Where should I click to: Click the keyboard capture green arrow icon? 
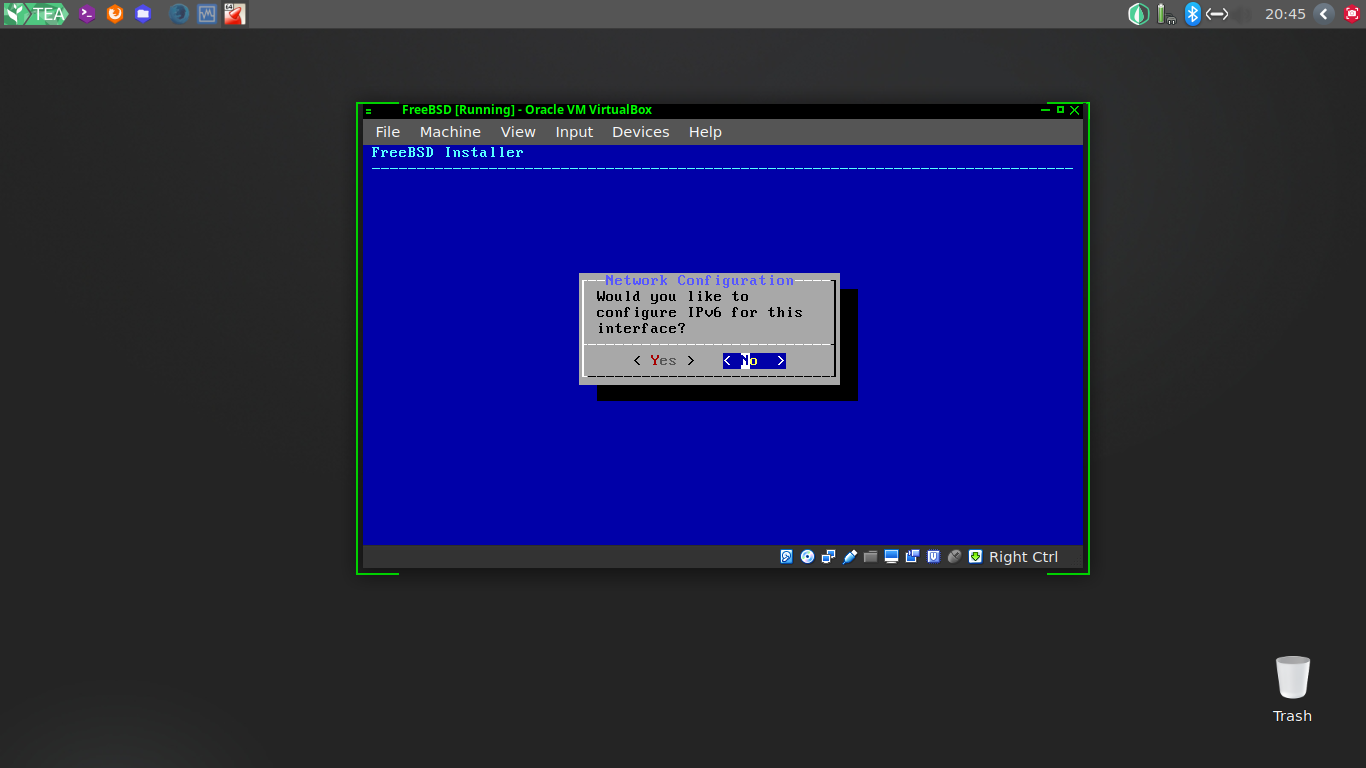975,557
